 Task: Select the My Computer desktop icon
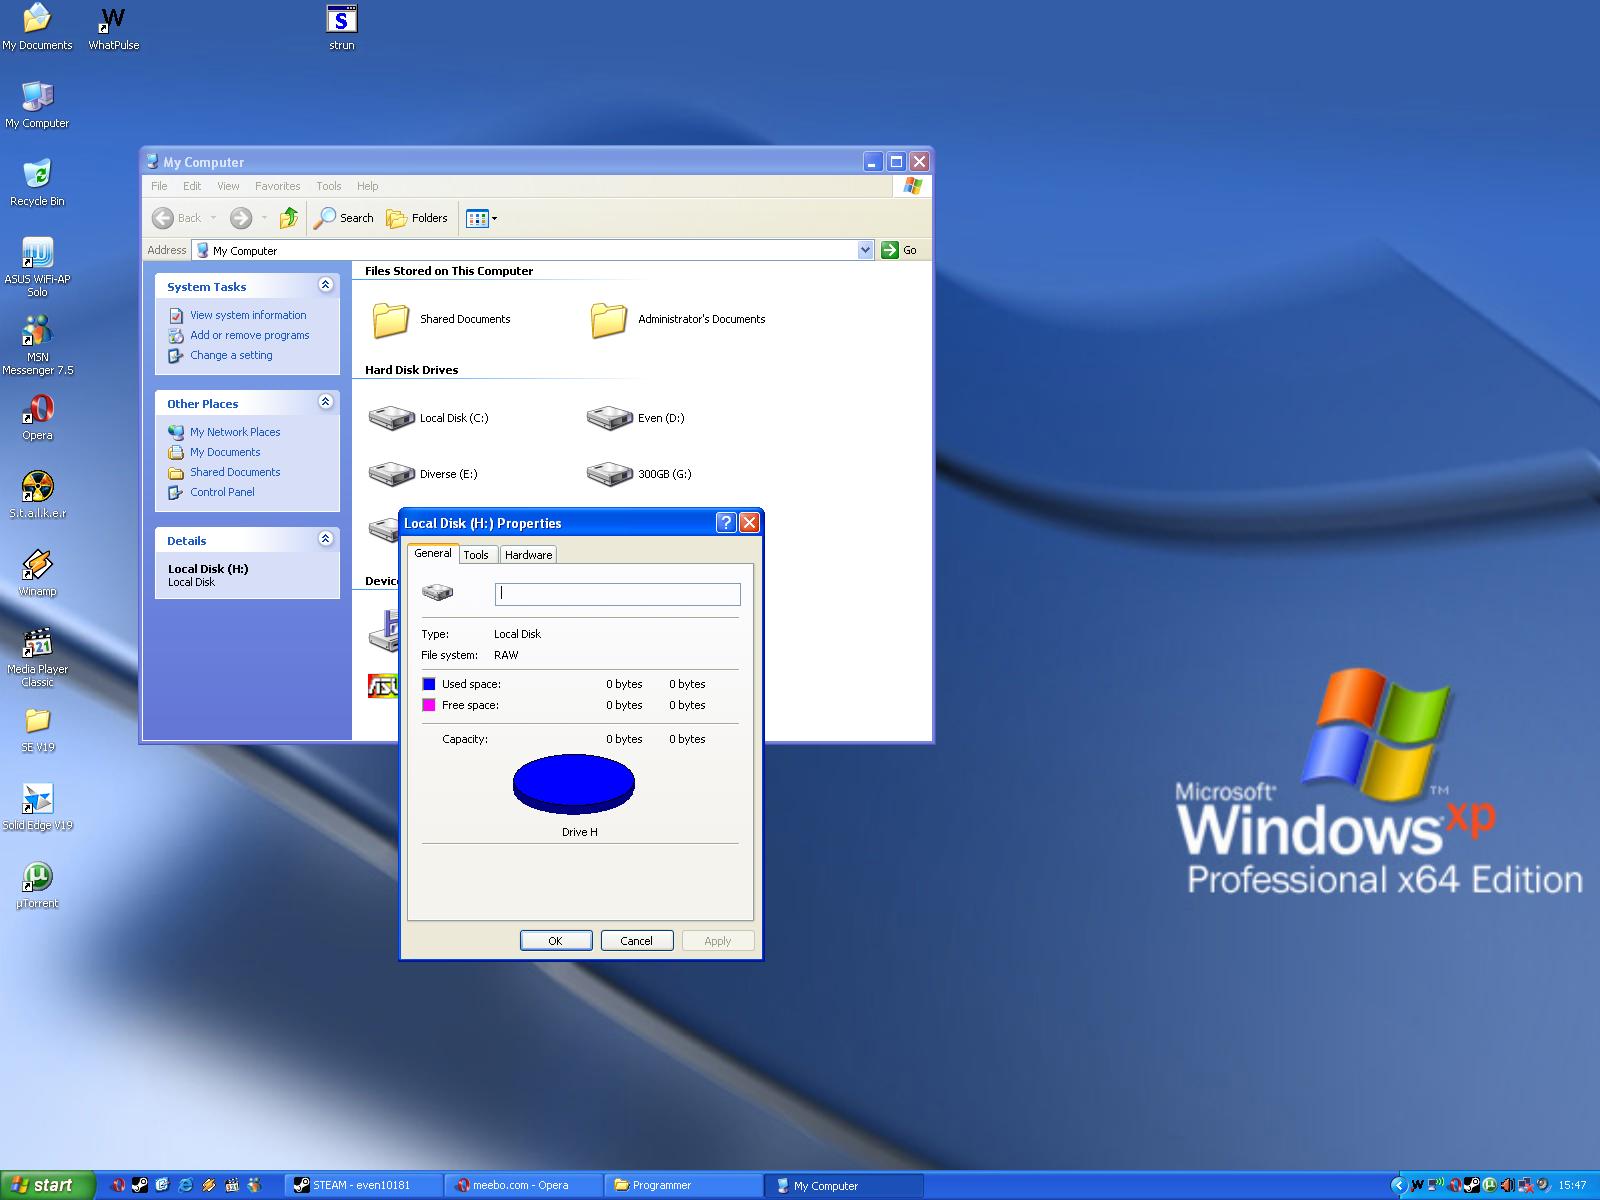click(37, 105)
